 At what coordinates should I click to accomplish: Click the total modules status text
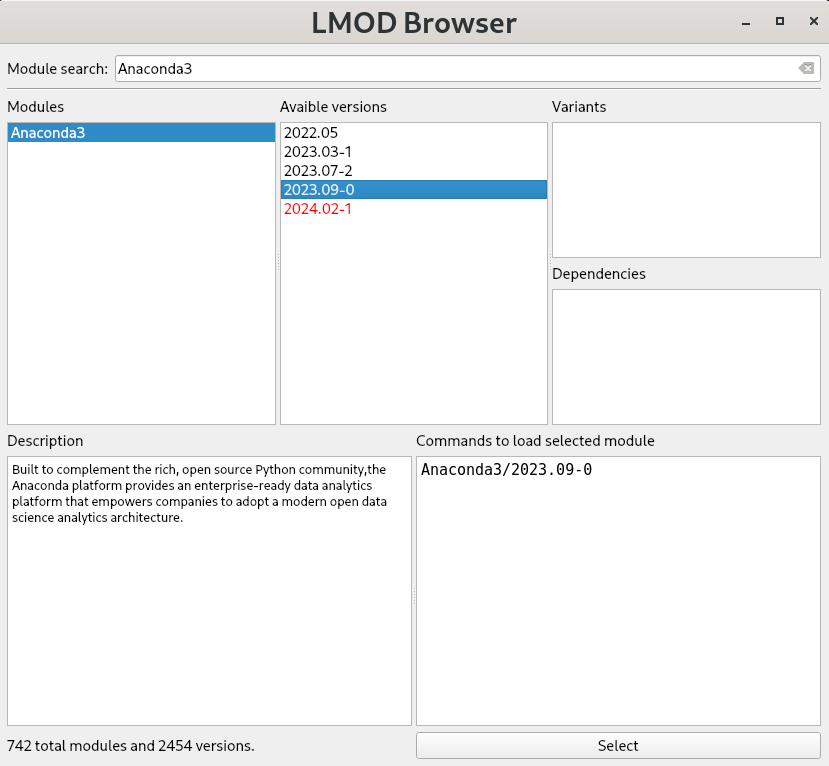(131, 745)
